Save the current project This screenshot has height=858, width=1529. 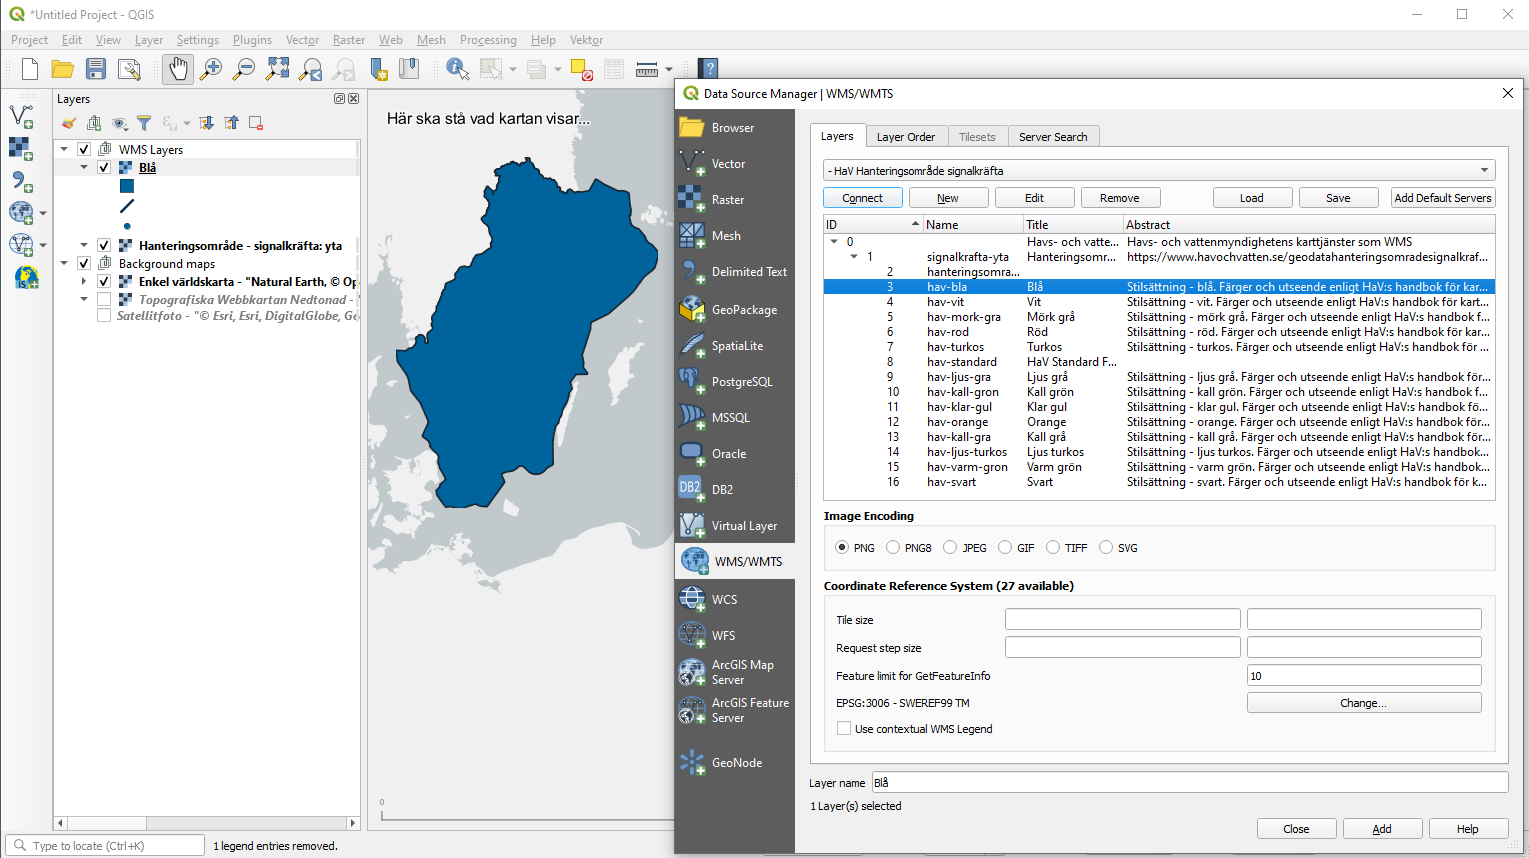(x=95, y=69)
